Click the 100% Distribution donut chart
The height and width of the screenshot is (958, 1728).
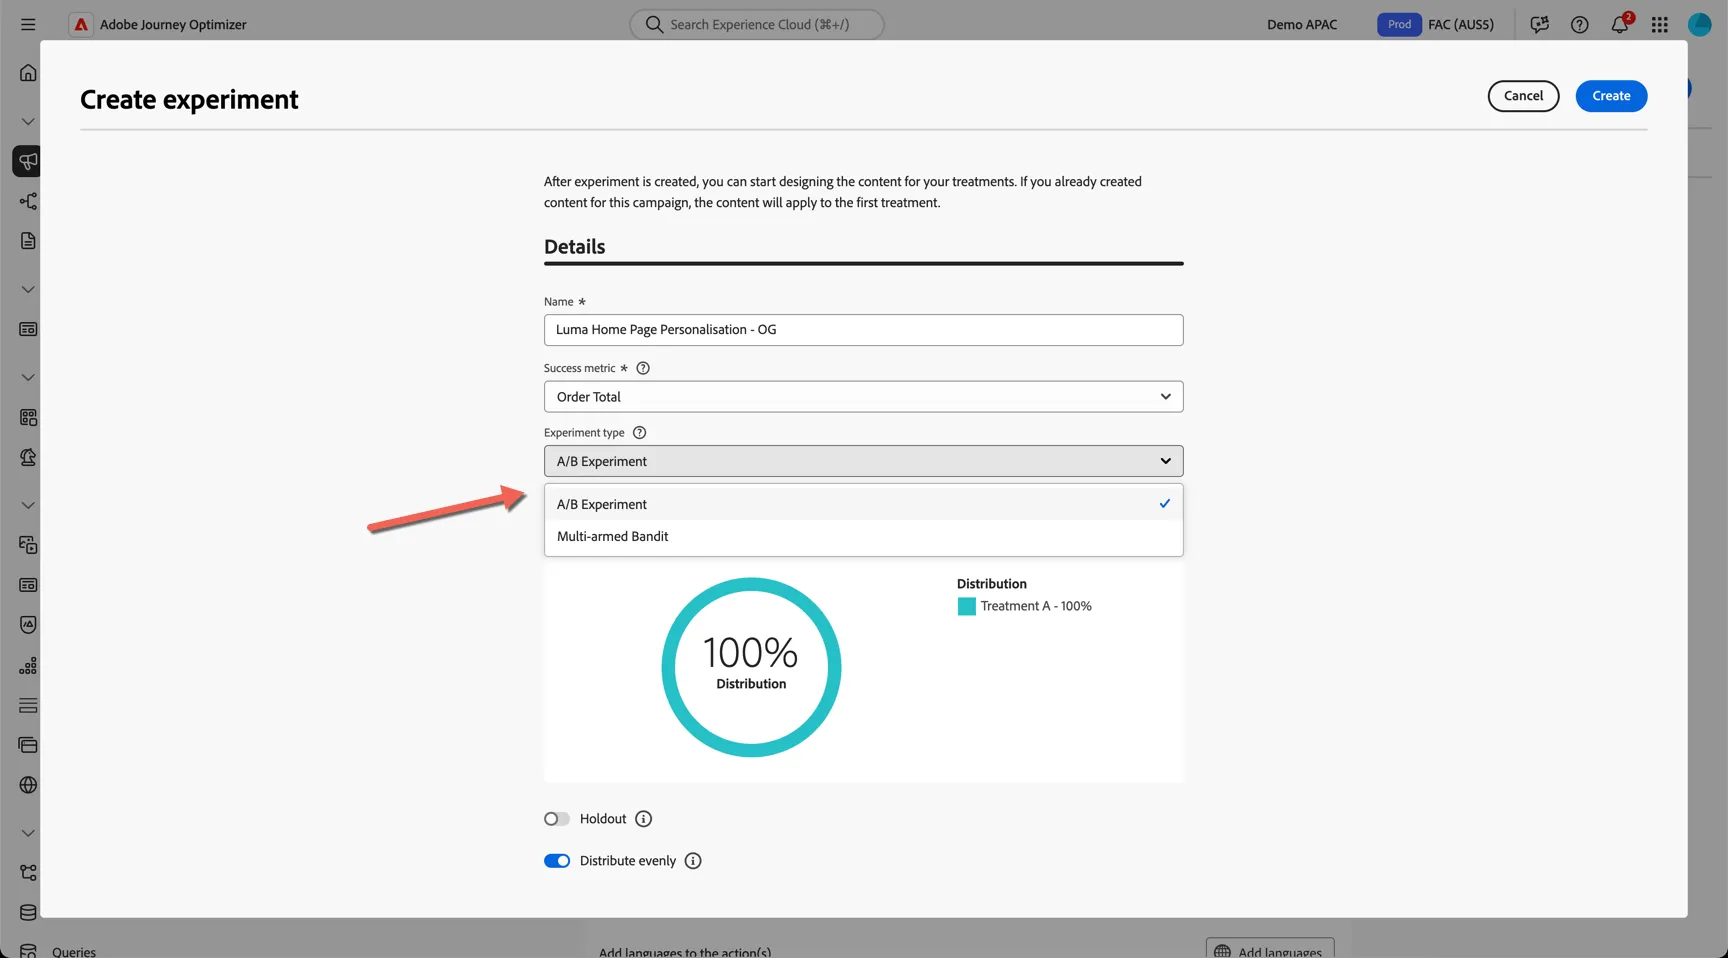[751, 667]
